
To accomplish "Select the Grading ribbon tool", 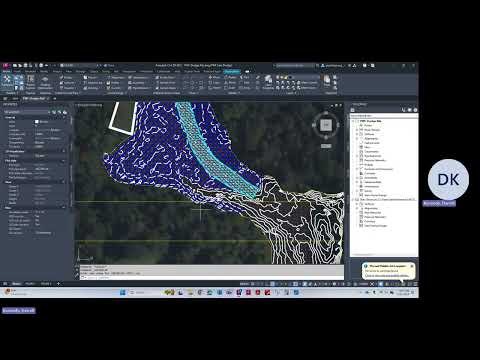I will pos(91,88).
